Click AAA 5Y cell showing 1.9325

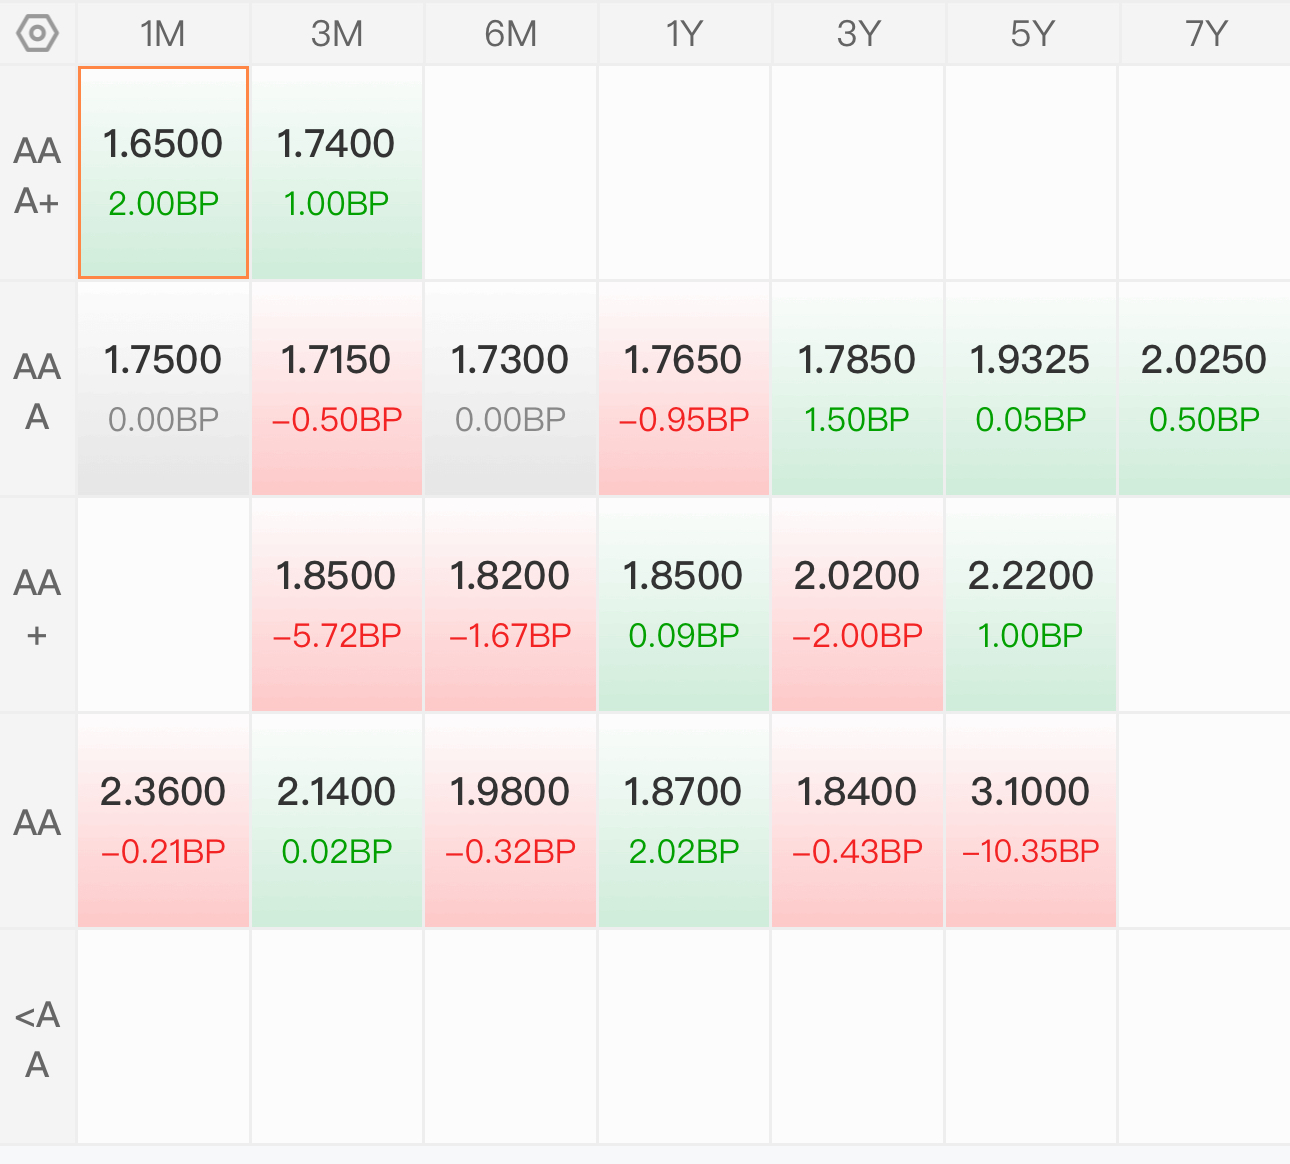click(1031, 389)
